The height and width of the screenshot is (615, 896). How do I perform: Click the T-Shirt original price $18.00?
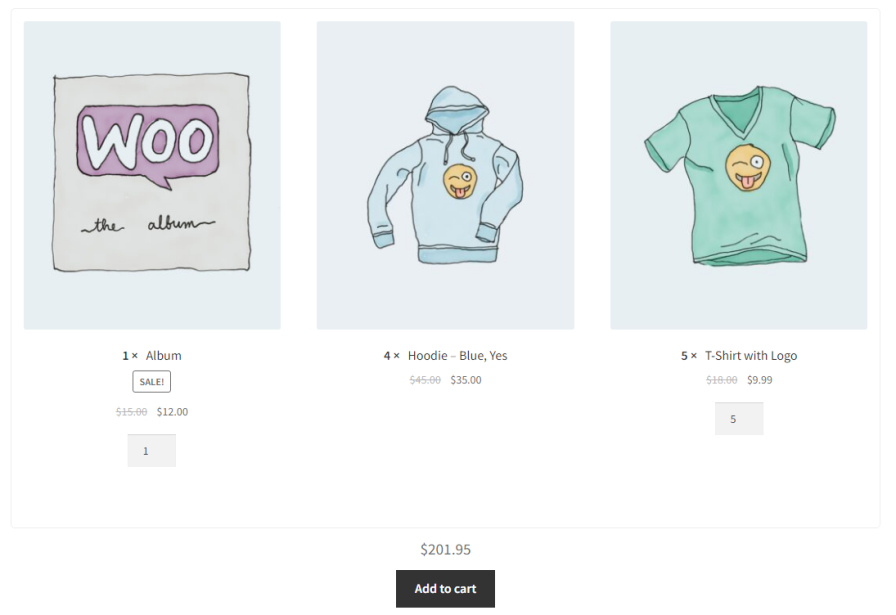(x=722, y=380)
